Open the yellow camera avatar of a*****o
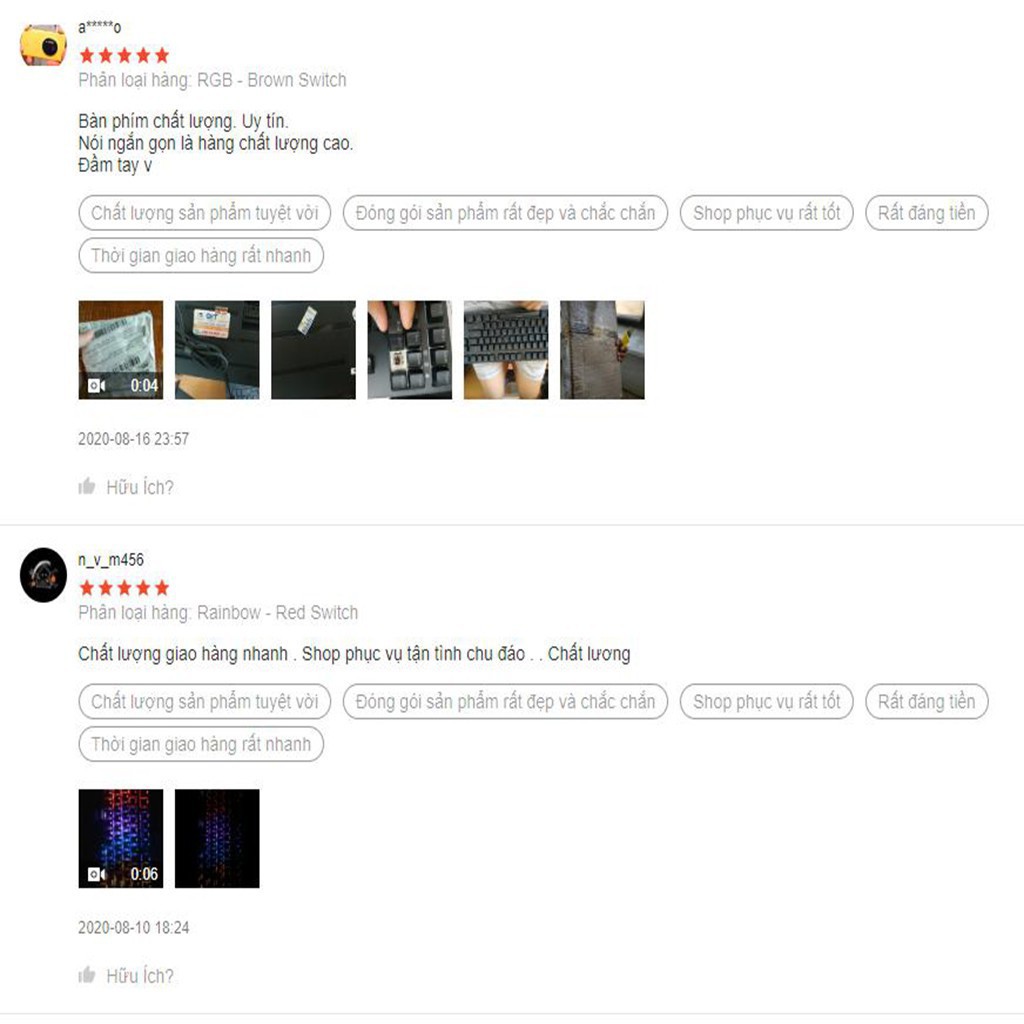 (43, 45)
